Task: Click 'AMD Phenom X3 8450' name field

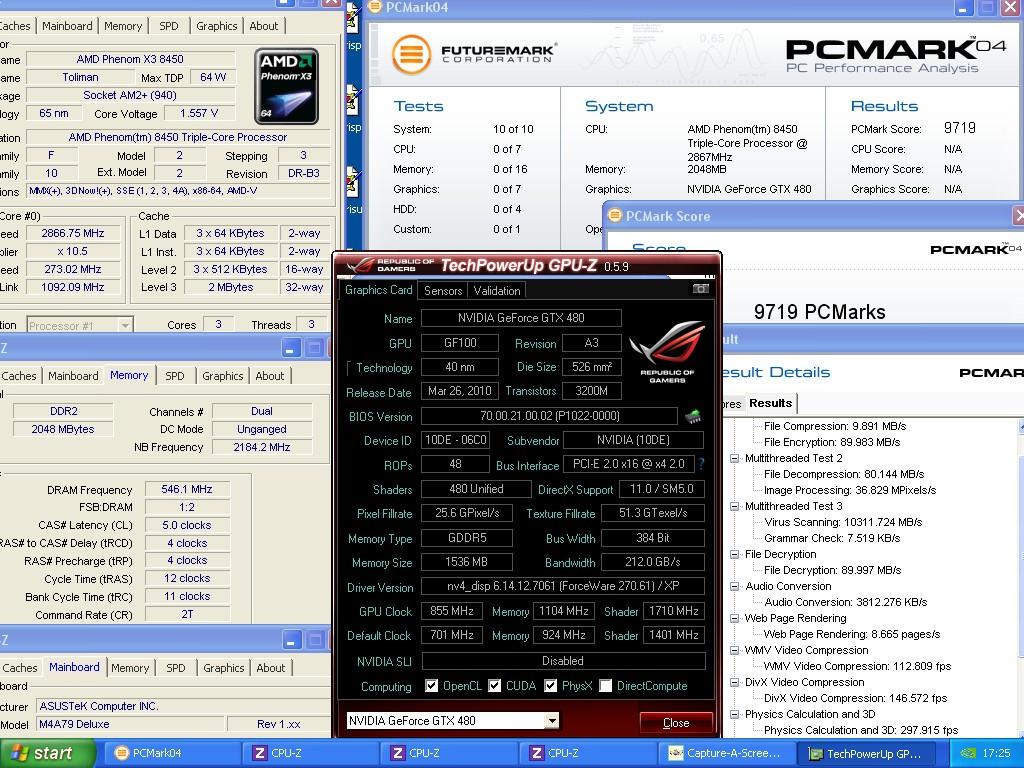Action: click(x=130, y=59)
